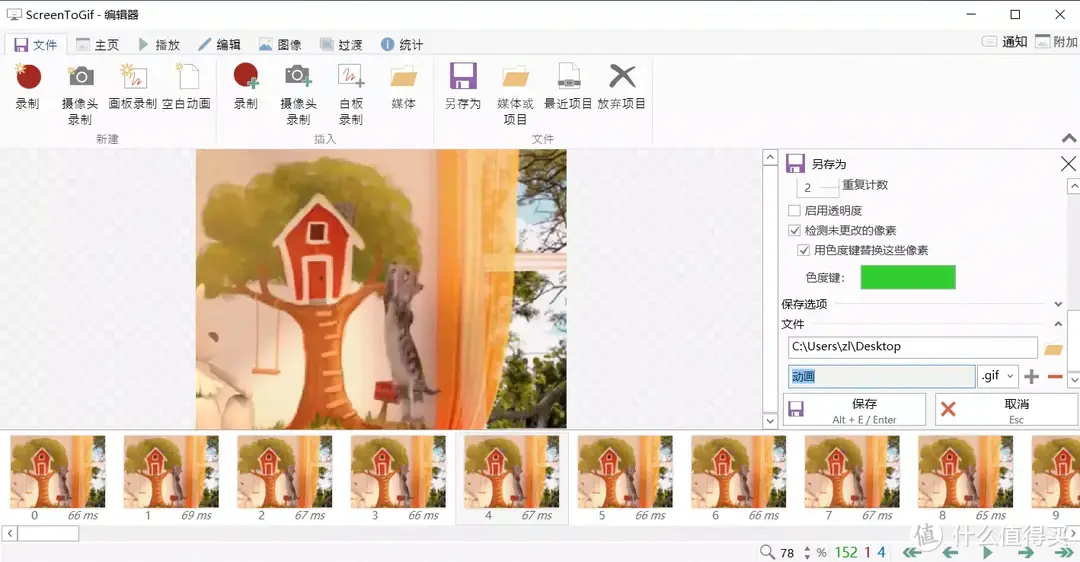Open 媒体或项目 load option
Image resolution: width=1080 pixels, height=562 pixels.
[x=515, y=94]
